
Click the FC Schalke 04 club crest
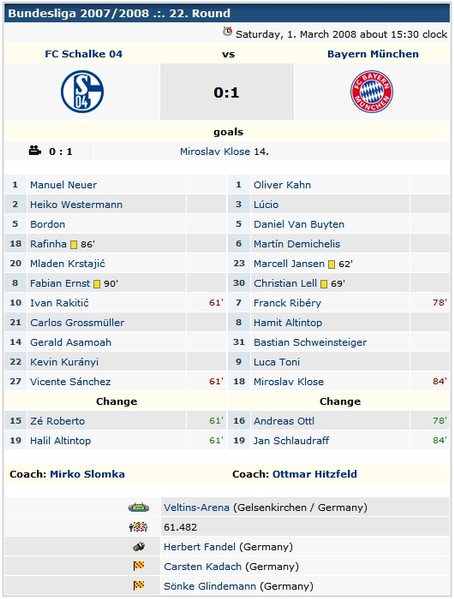(82, 92)
